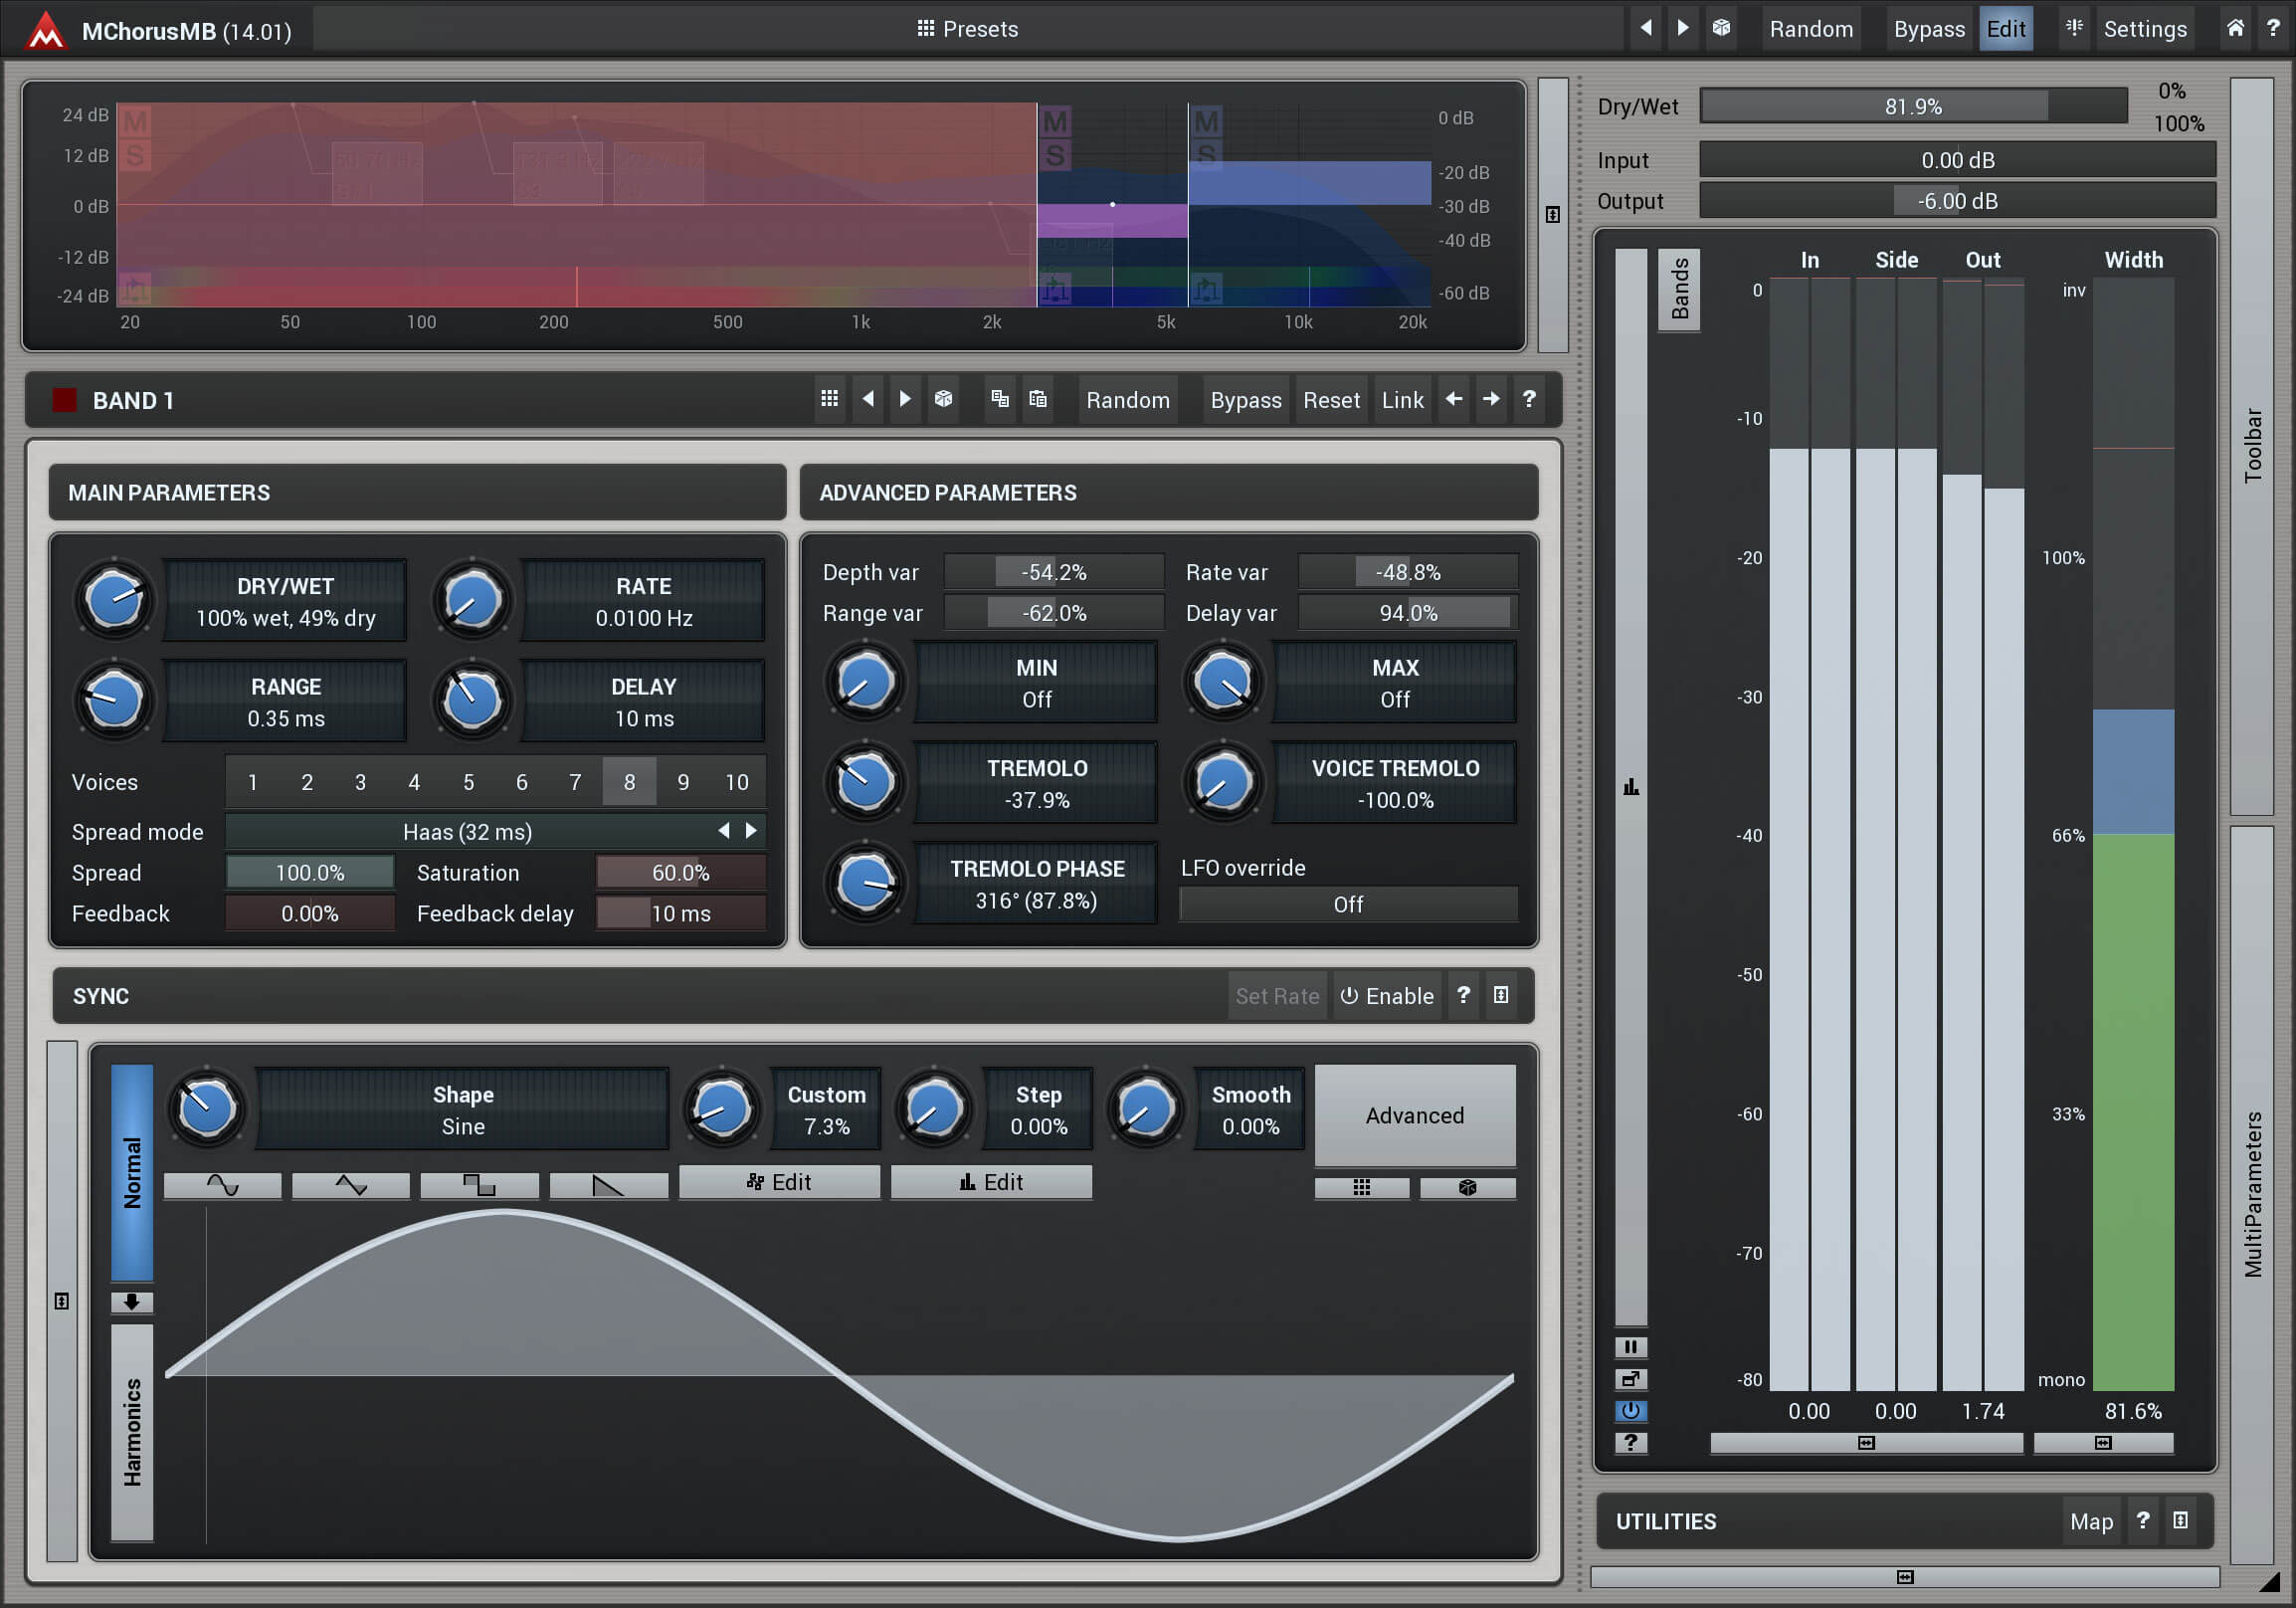2296x1608 pixels.
Task: Choose previous Spread mode with left arrow
Action: pyautogui.click(x=724, y=831)
